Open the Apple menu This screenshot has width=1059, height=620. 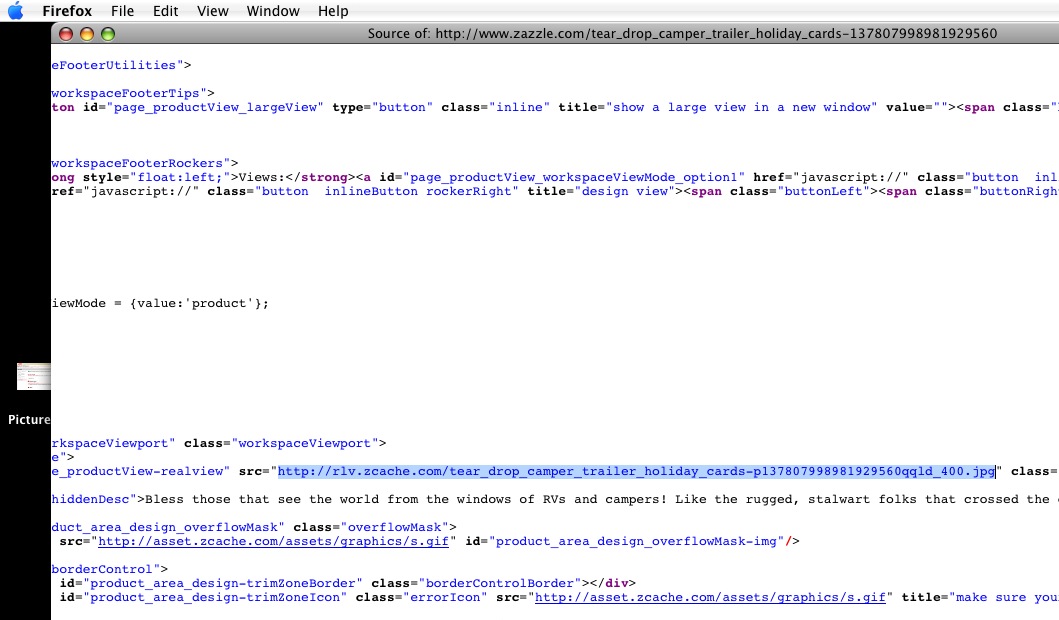click(x=15, y=11)
